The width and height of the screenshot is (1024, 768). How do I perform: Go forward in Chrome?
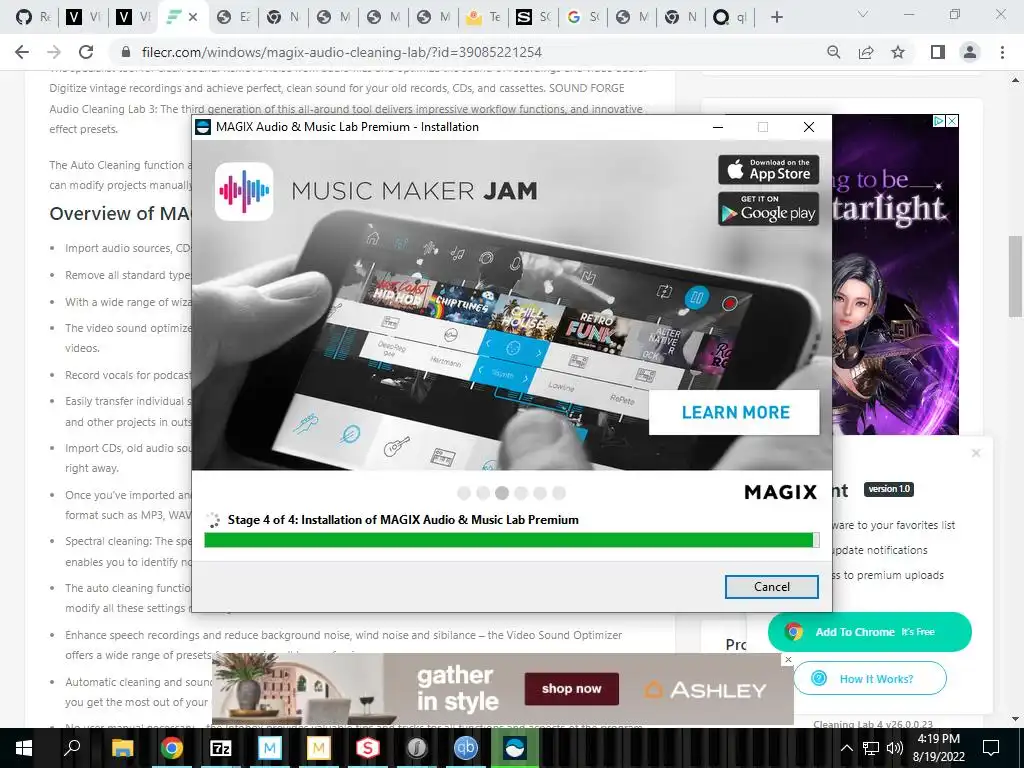(54, 52)
